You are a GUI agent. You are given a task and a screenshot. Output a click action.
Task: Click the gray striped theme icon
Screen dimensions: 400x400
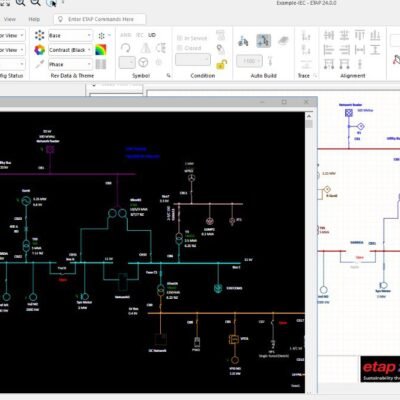pyautogui.click(x=101, y=64)
